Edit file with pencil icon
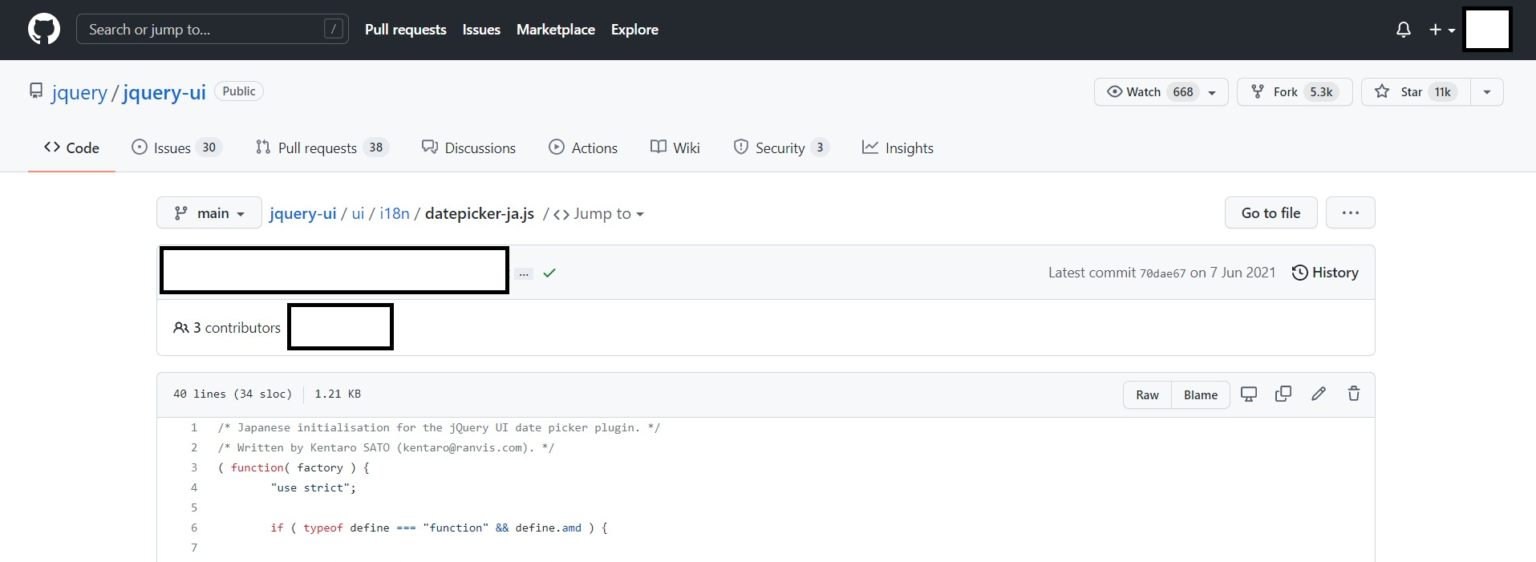The width and height of the screenshot is (1536, 562). point(1318,394)
